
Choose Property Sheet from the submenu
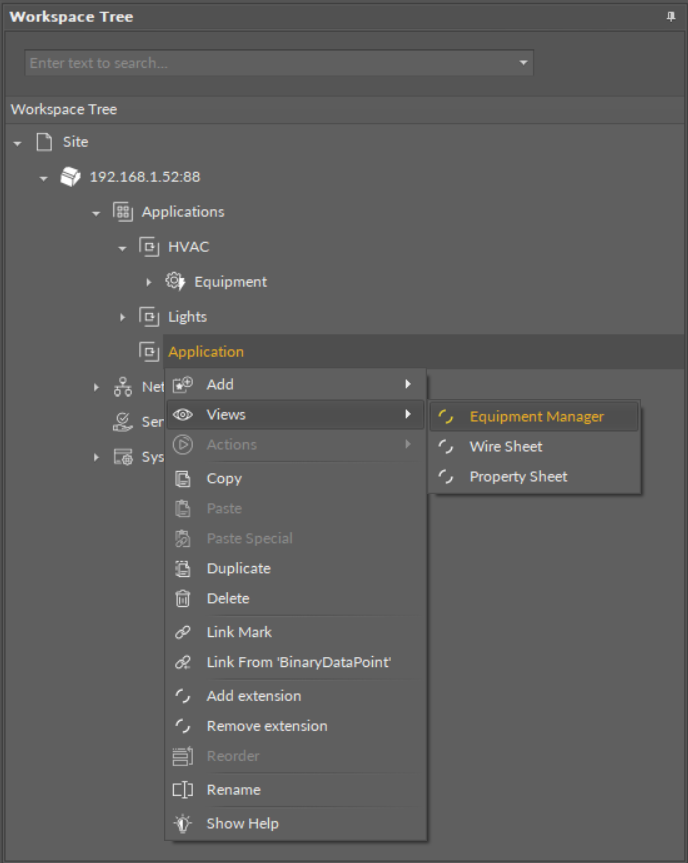click(518, 476)
